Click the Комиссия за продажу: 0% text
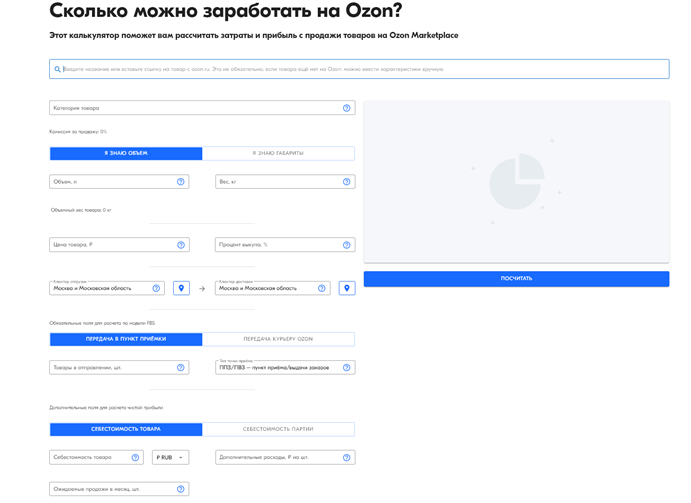Screen dimensions: 691x503 78,132
